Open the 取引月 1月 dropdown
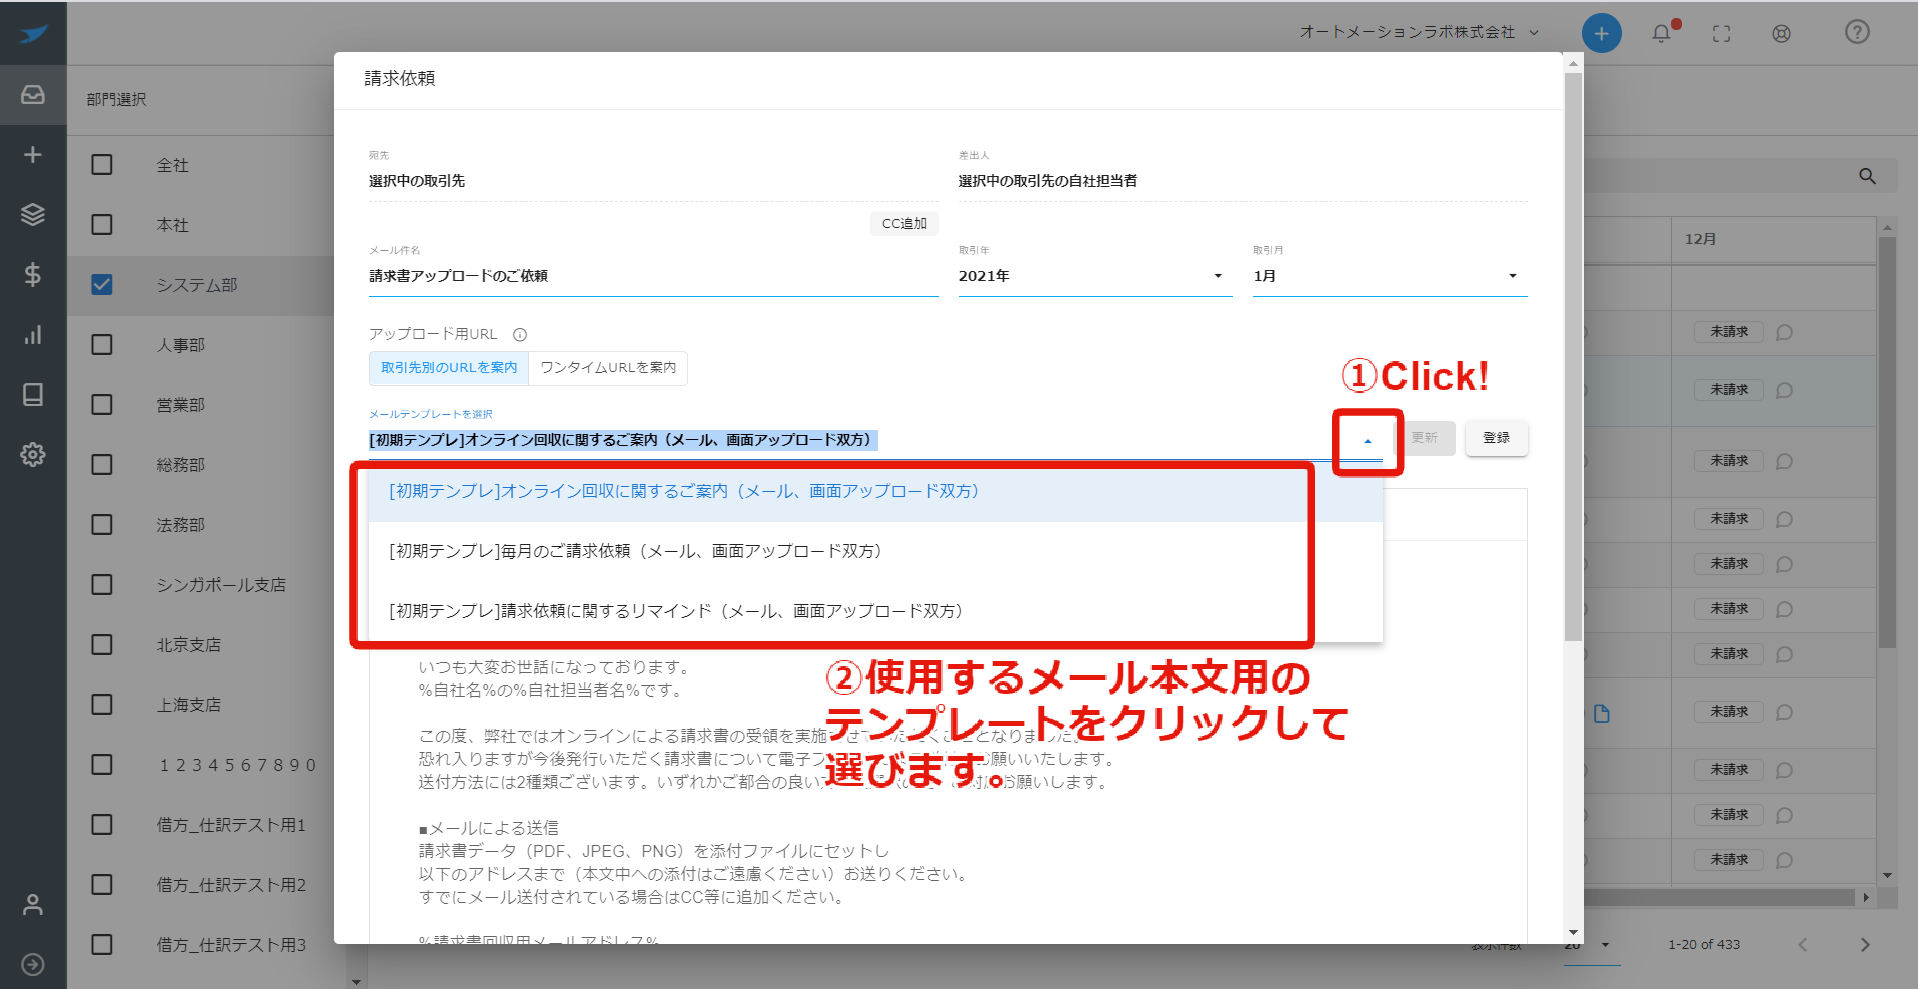 1390,276
